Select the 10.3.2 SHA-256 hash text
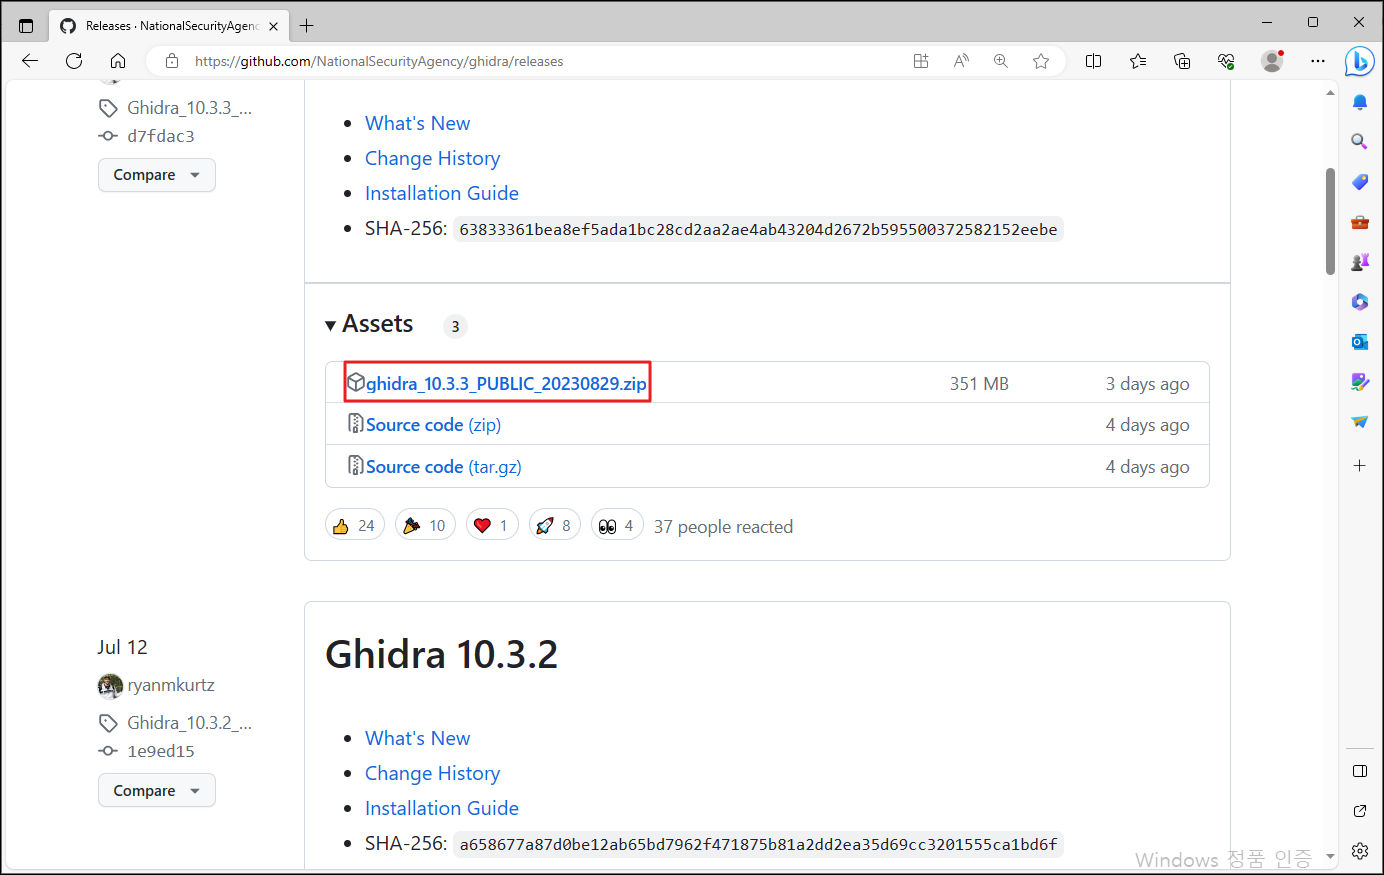 (758, 844)
